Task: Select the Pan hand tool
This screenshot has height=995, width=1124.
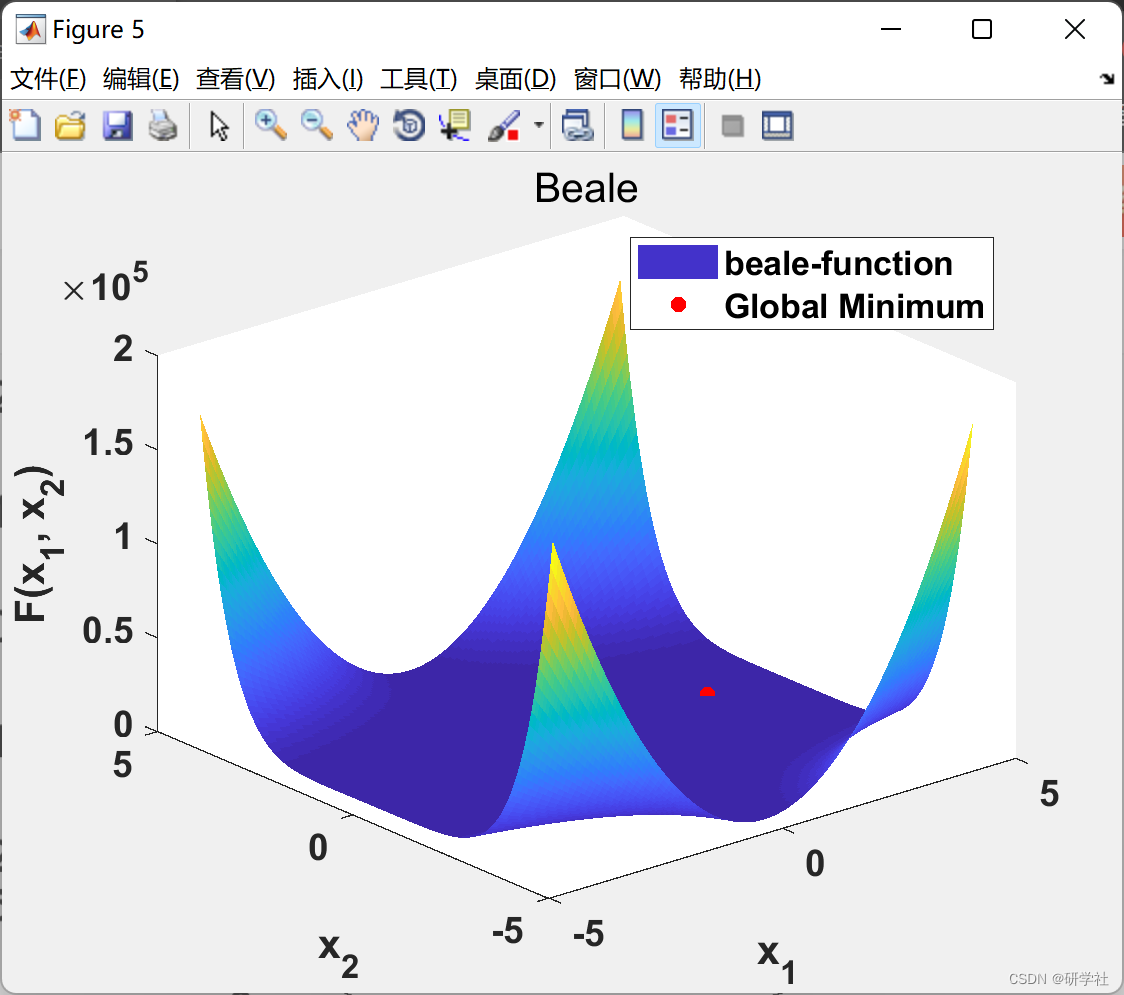Action: pos(363,125)
